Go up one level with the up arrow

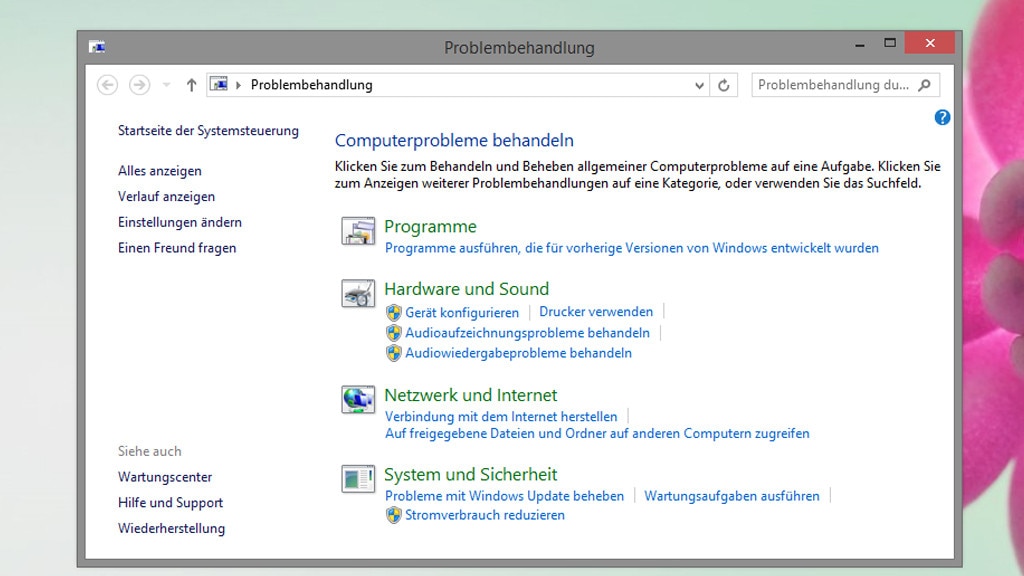tap(191, 85)
